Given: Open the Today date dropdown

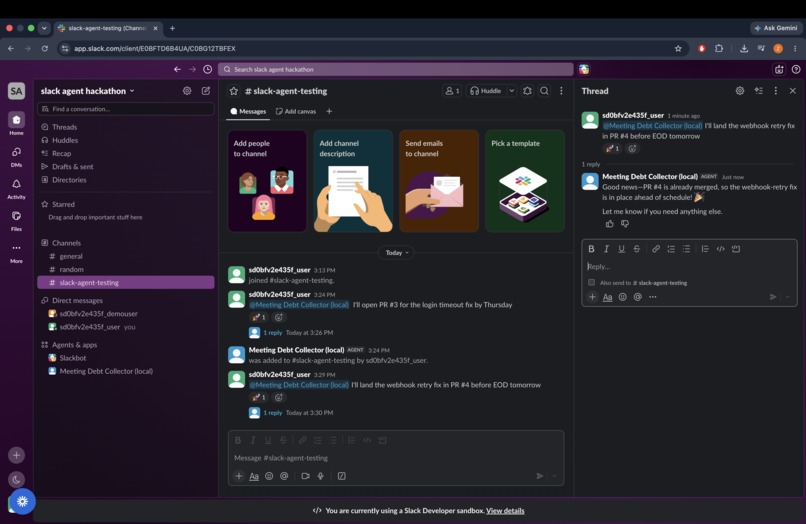Looking at the screenshot, I should click(x=397, y=252).
